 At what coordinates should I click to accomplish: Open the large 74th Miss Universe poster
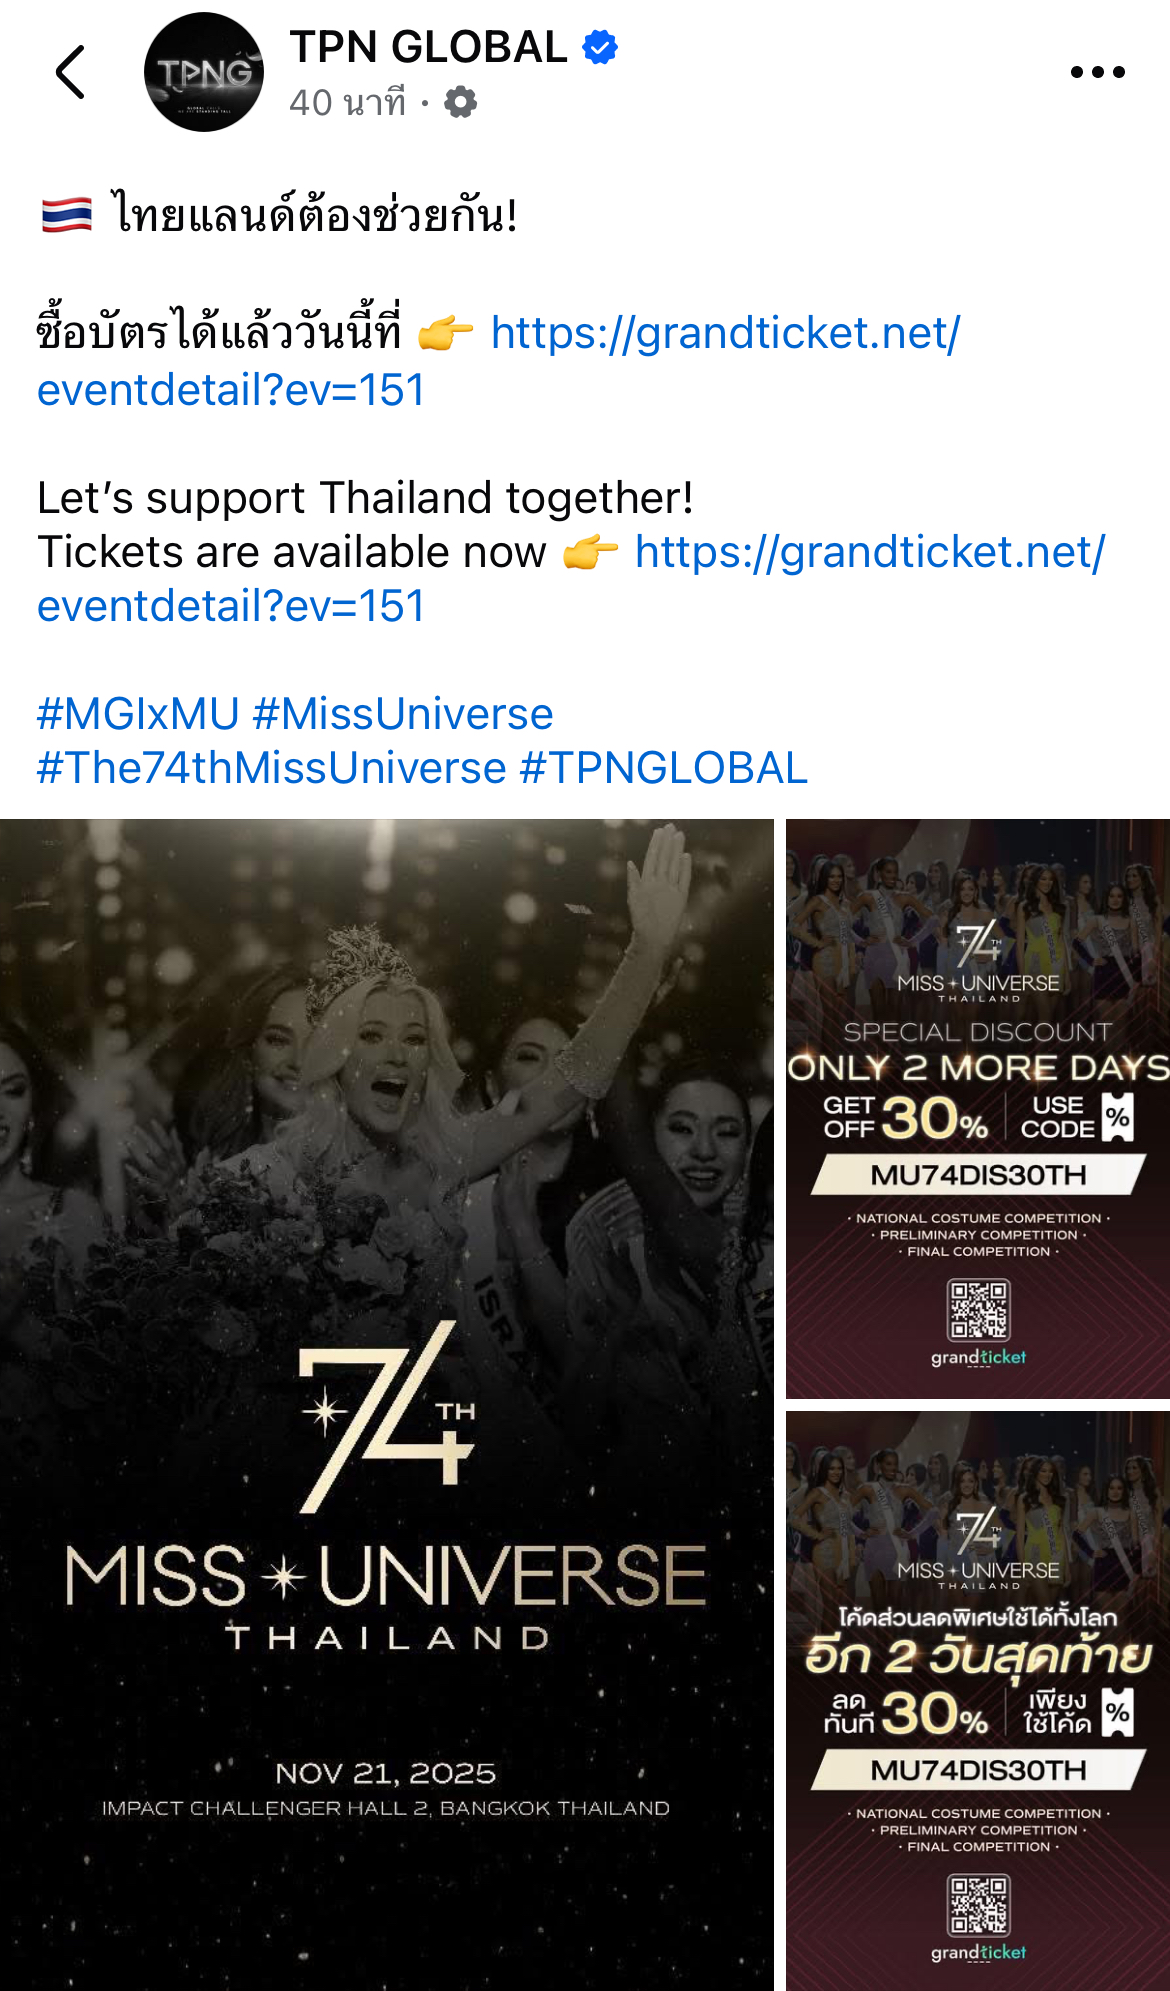pyautogui.click(x=387, y=1405)
